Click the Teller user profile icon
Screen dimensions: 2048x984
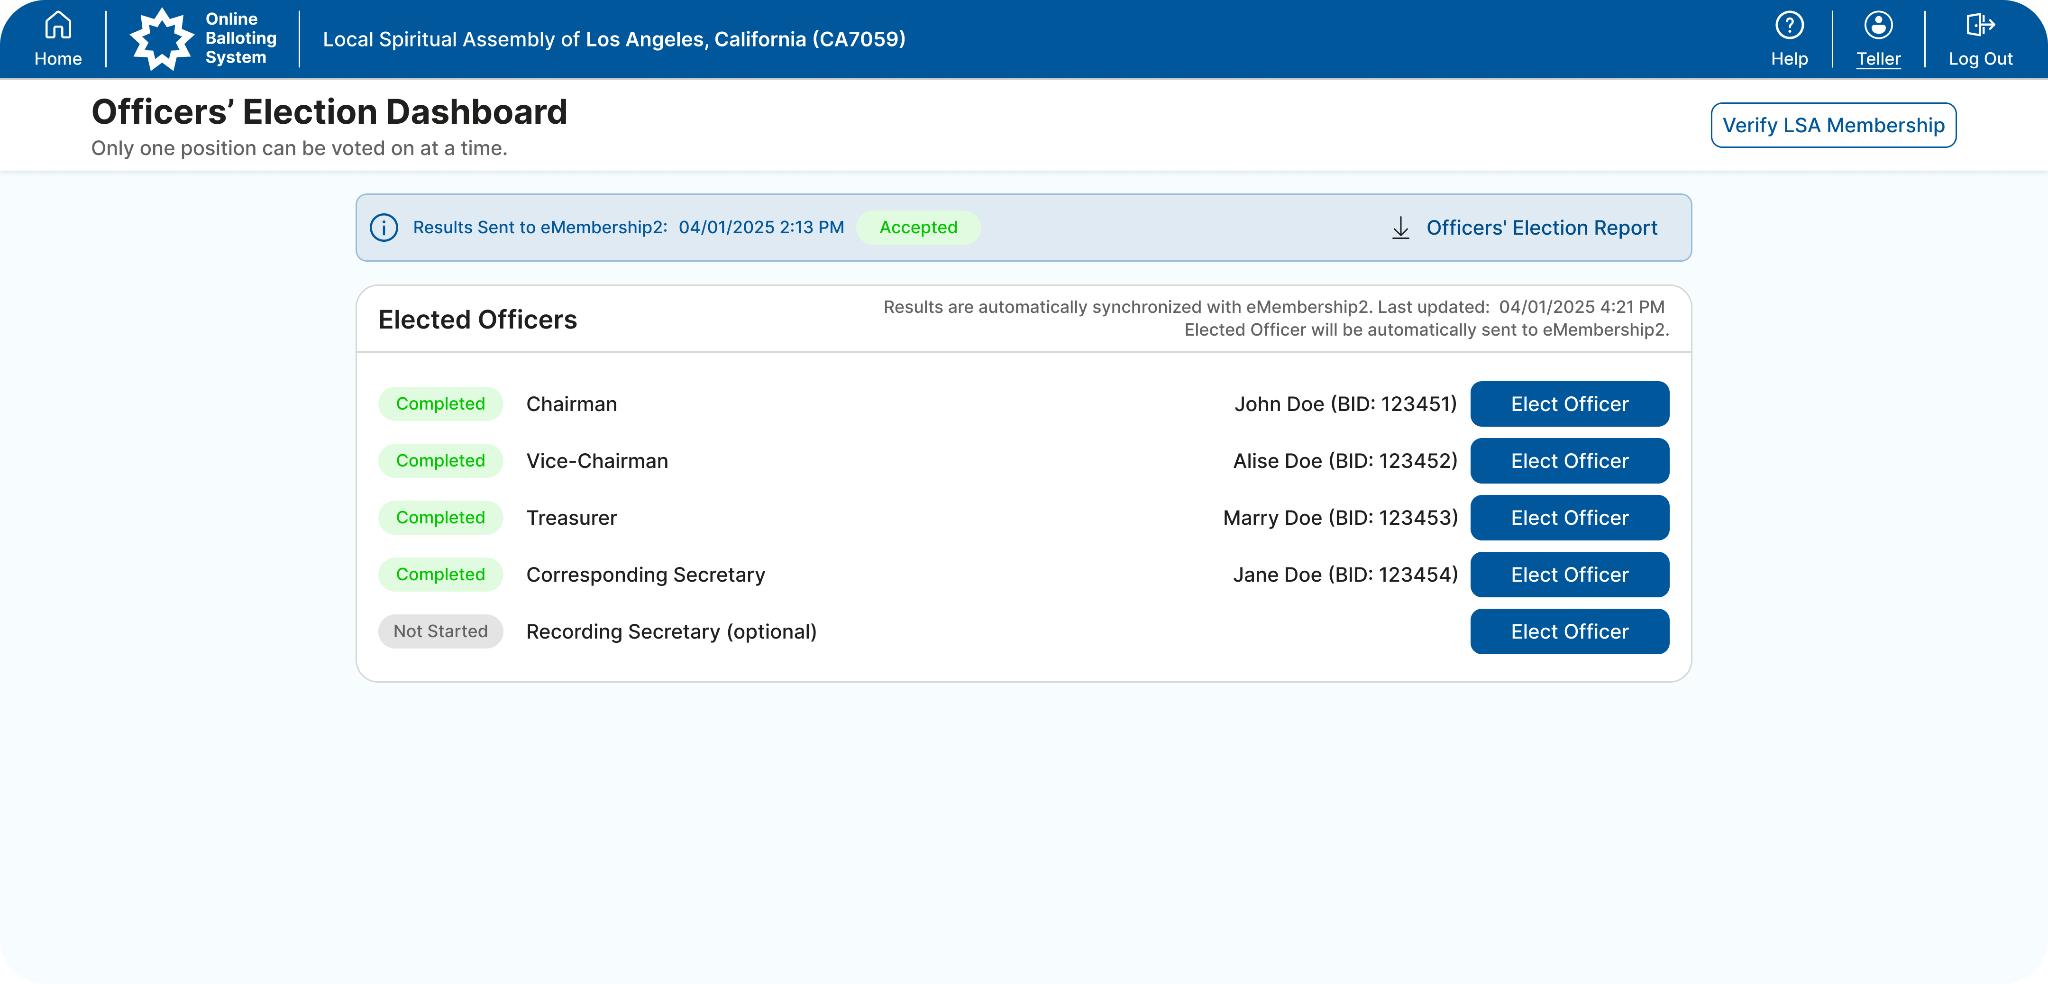tap(1878, 25)
